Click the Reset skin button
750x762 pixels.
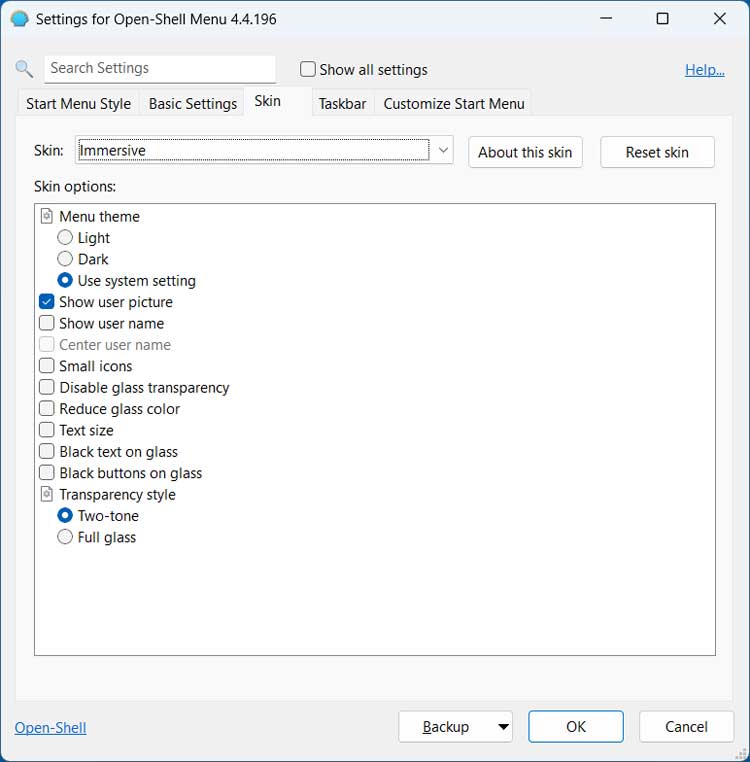coord(657,152)
